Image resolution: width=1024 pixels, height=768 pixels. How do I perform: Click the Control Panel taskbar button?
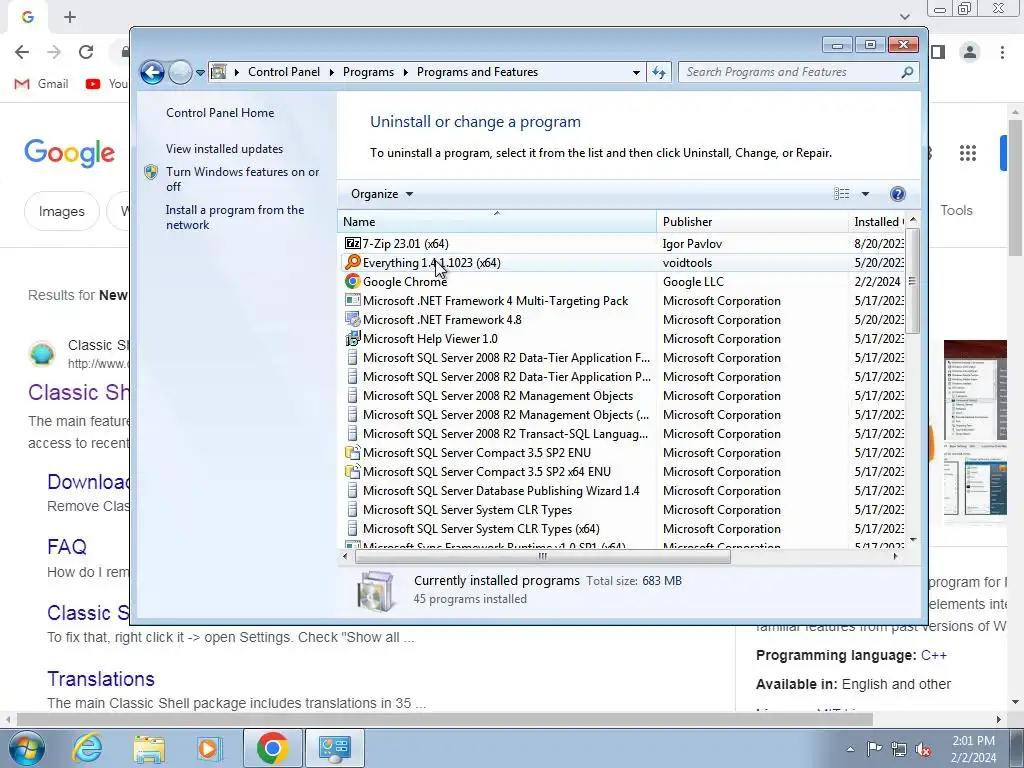334,748
